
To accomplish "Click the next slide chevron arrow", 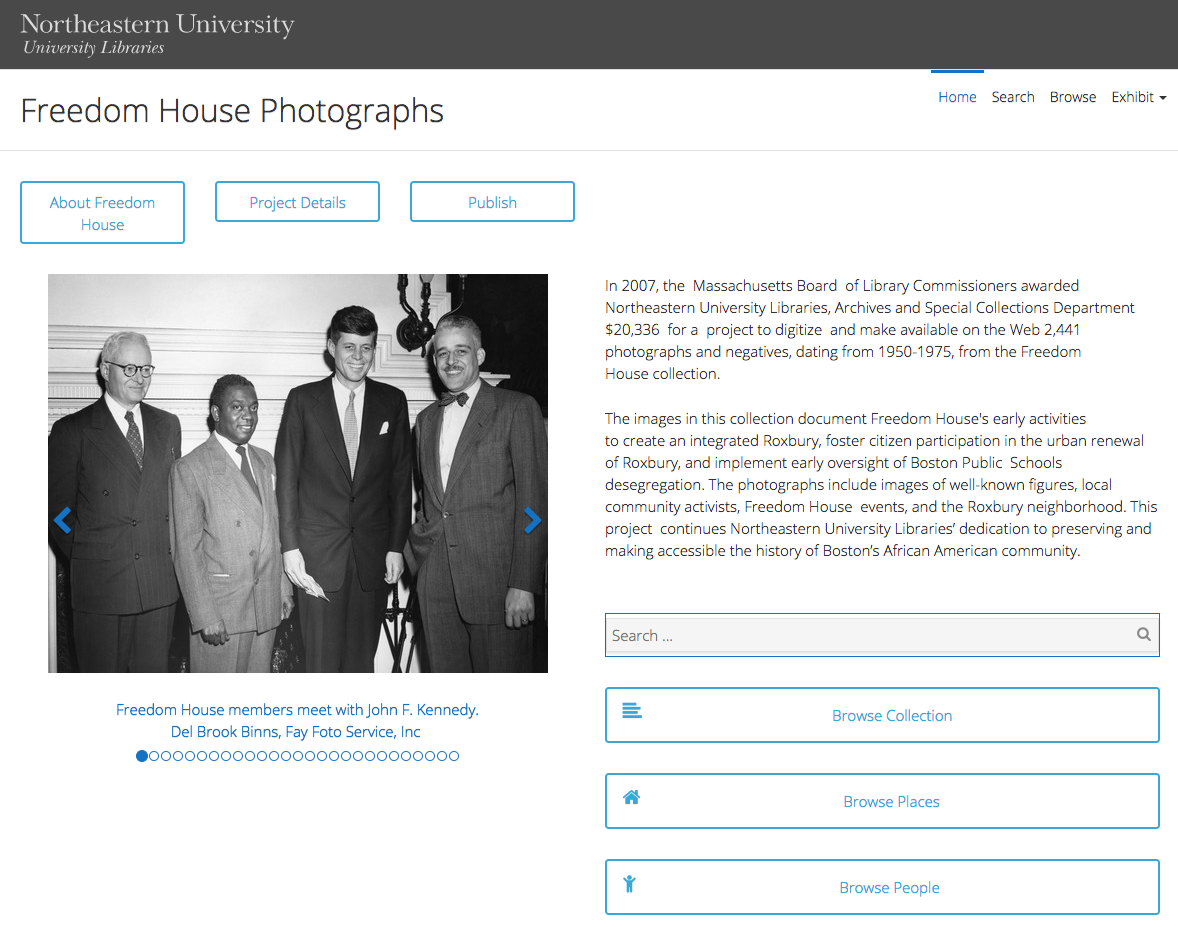I will coord(533,520).
